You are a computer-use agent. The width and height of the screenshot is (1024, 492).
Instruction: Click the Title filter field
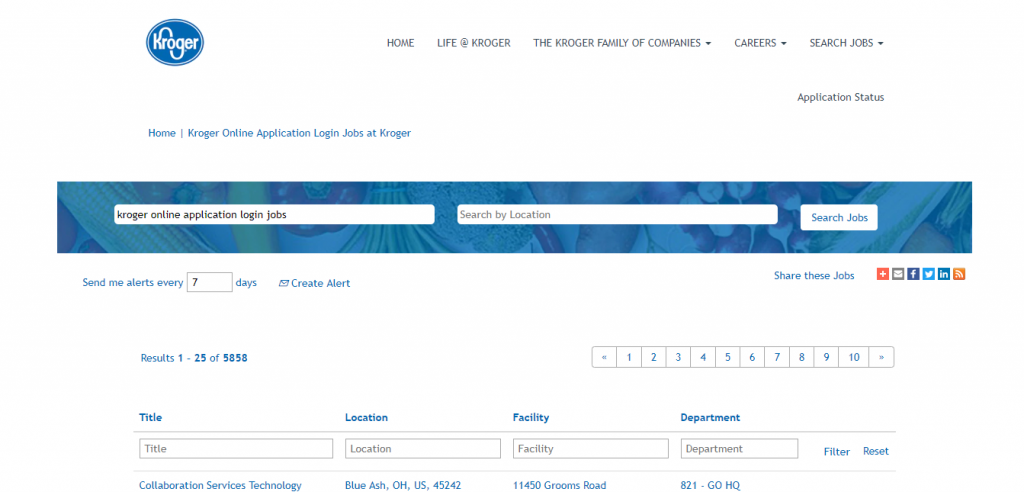(x=236, y=448)
